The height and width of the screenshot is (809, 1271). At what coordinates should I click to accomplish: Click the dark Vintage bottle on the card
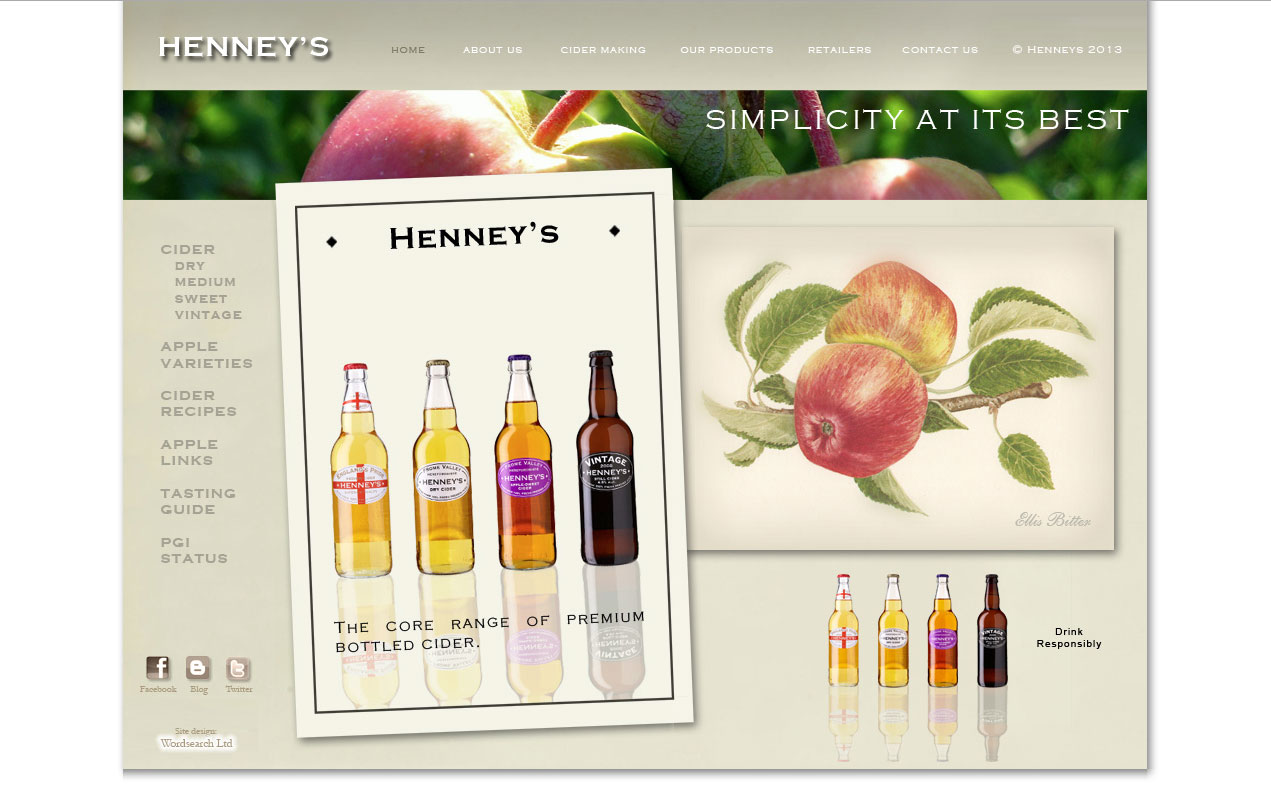(606, 458)
